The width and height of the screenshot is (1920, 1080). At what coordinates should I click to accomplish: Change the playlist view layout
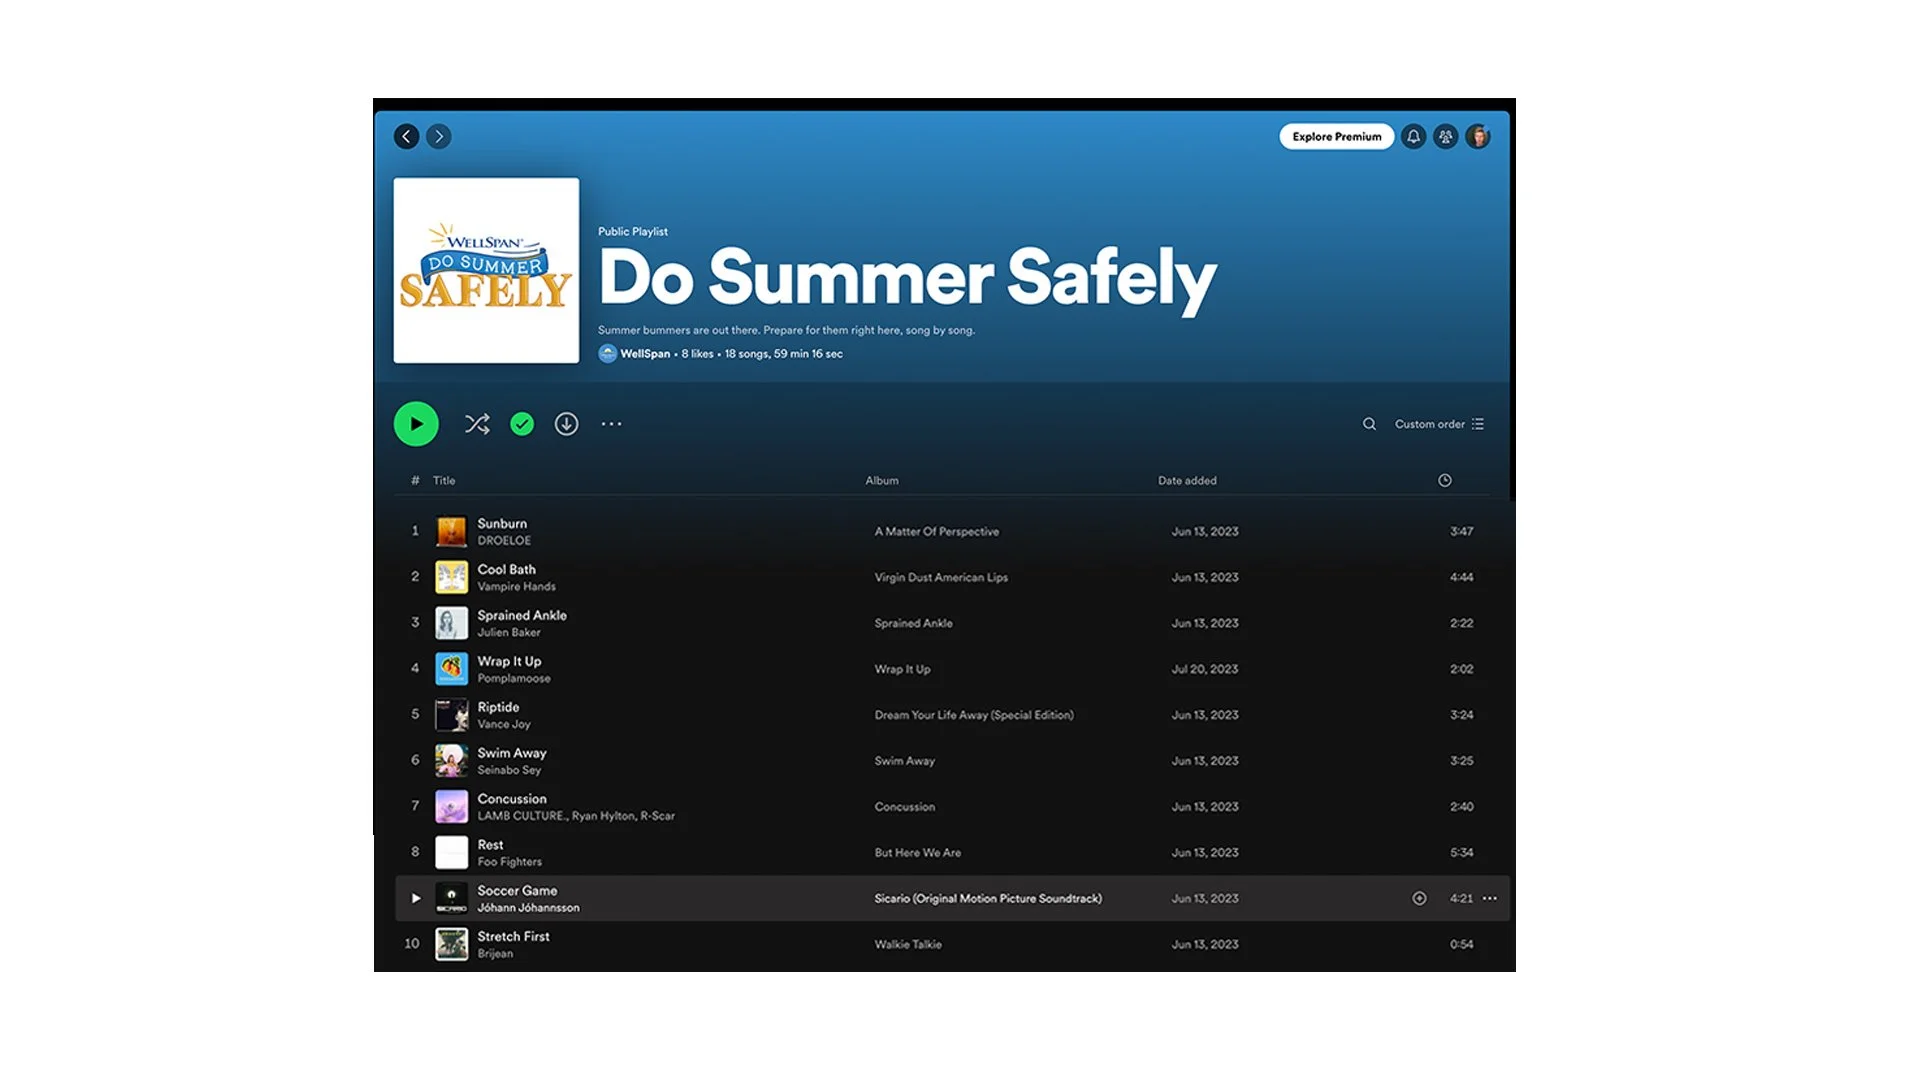(x=1479, y=424)
